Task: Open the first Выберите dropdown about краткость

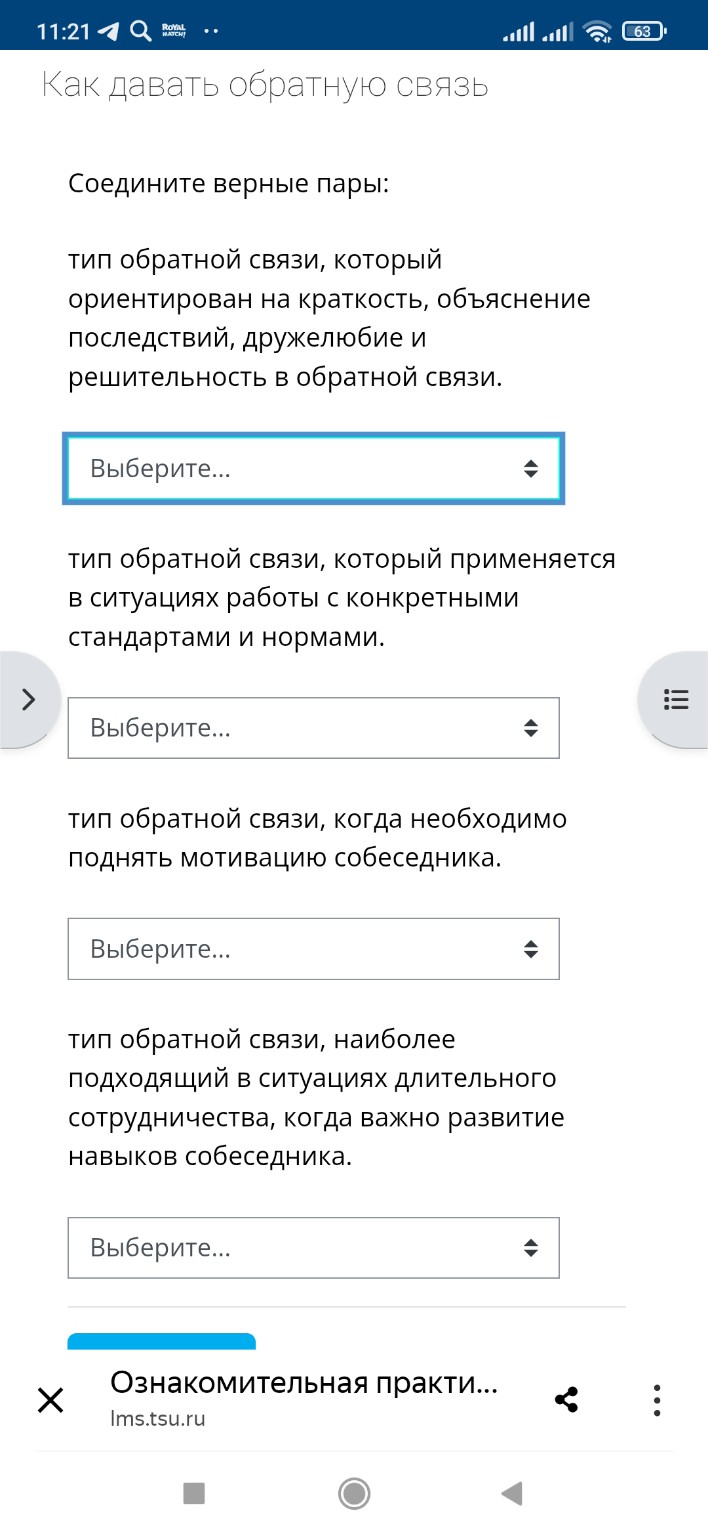Action: pyautogui.click(x=314, y=467)
